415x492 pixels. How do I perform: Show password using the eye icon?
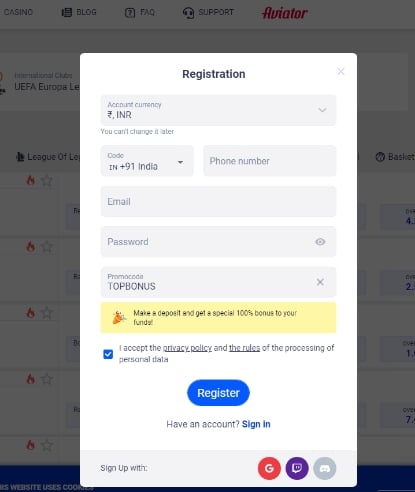320,242
